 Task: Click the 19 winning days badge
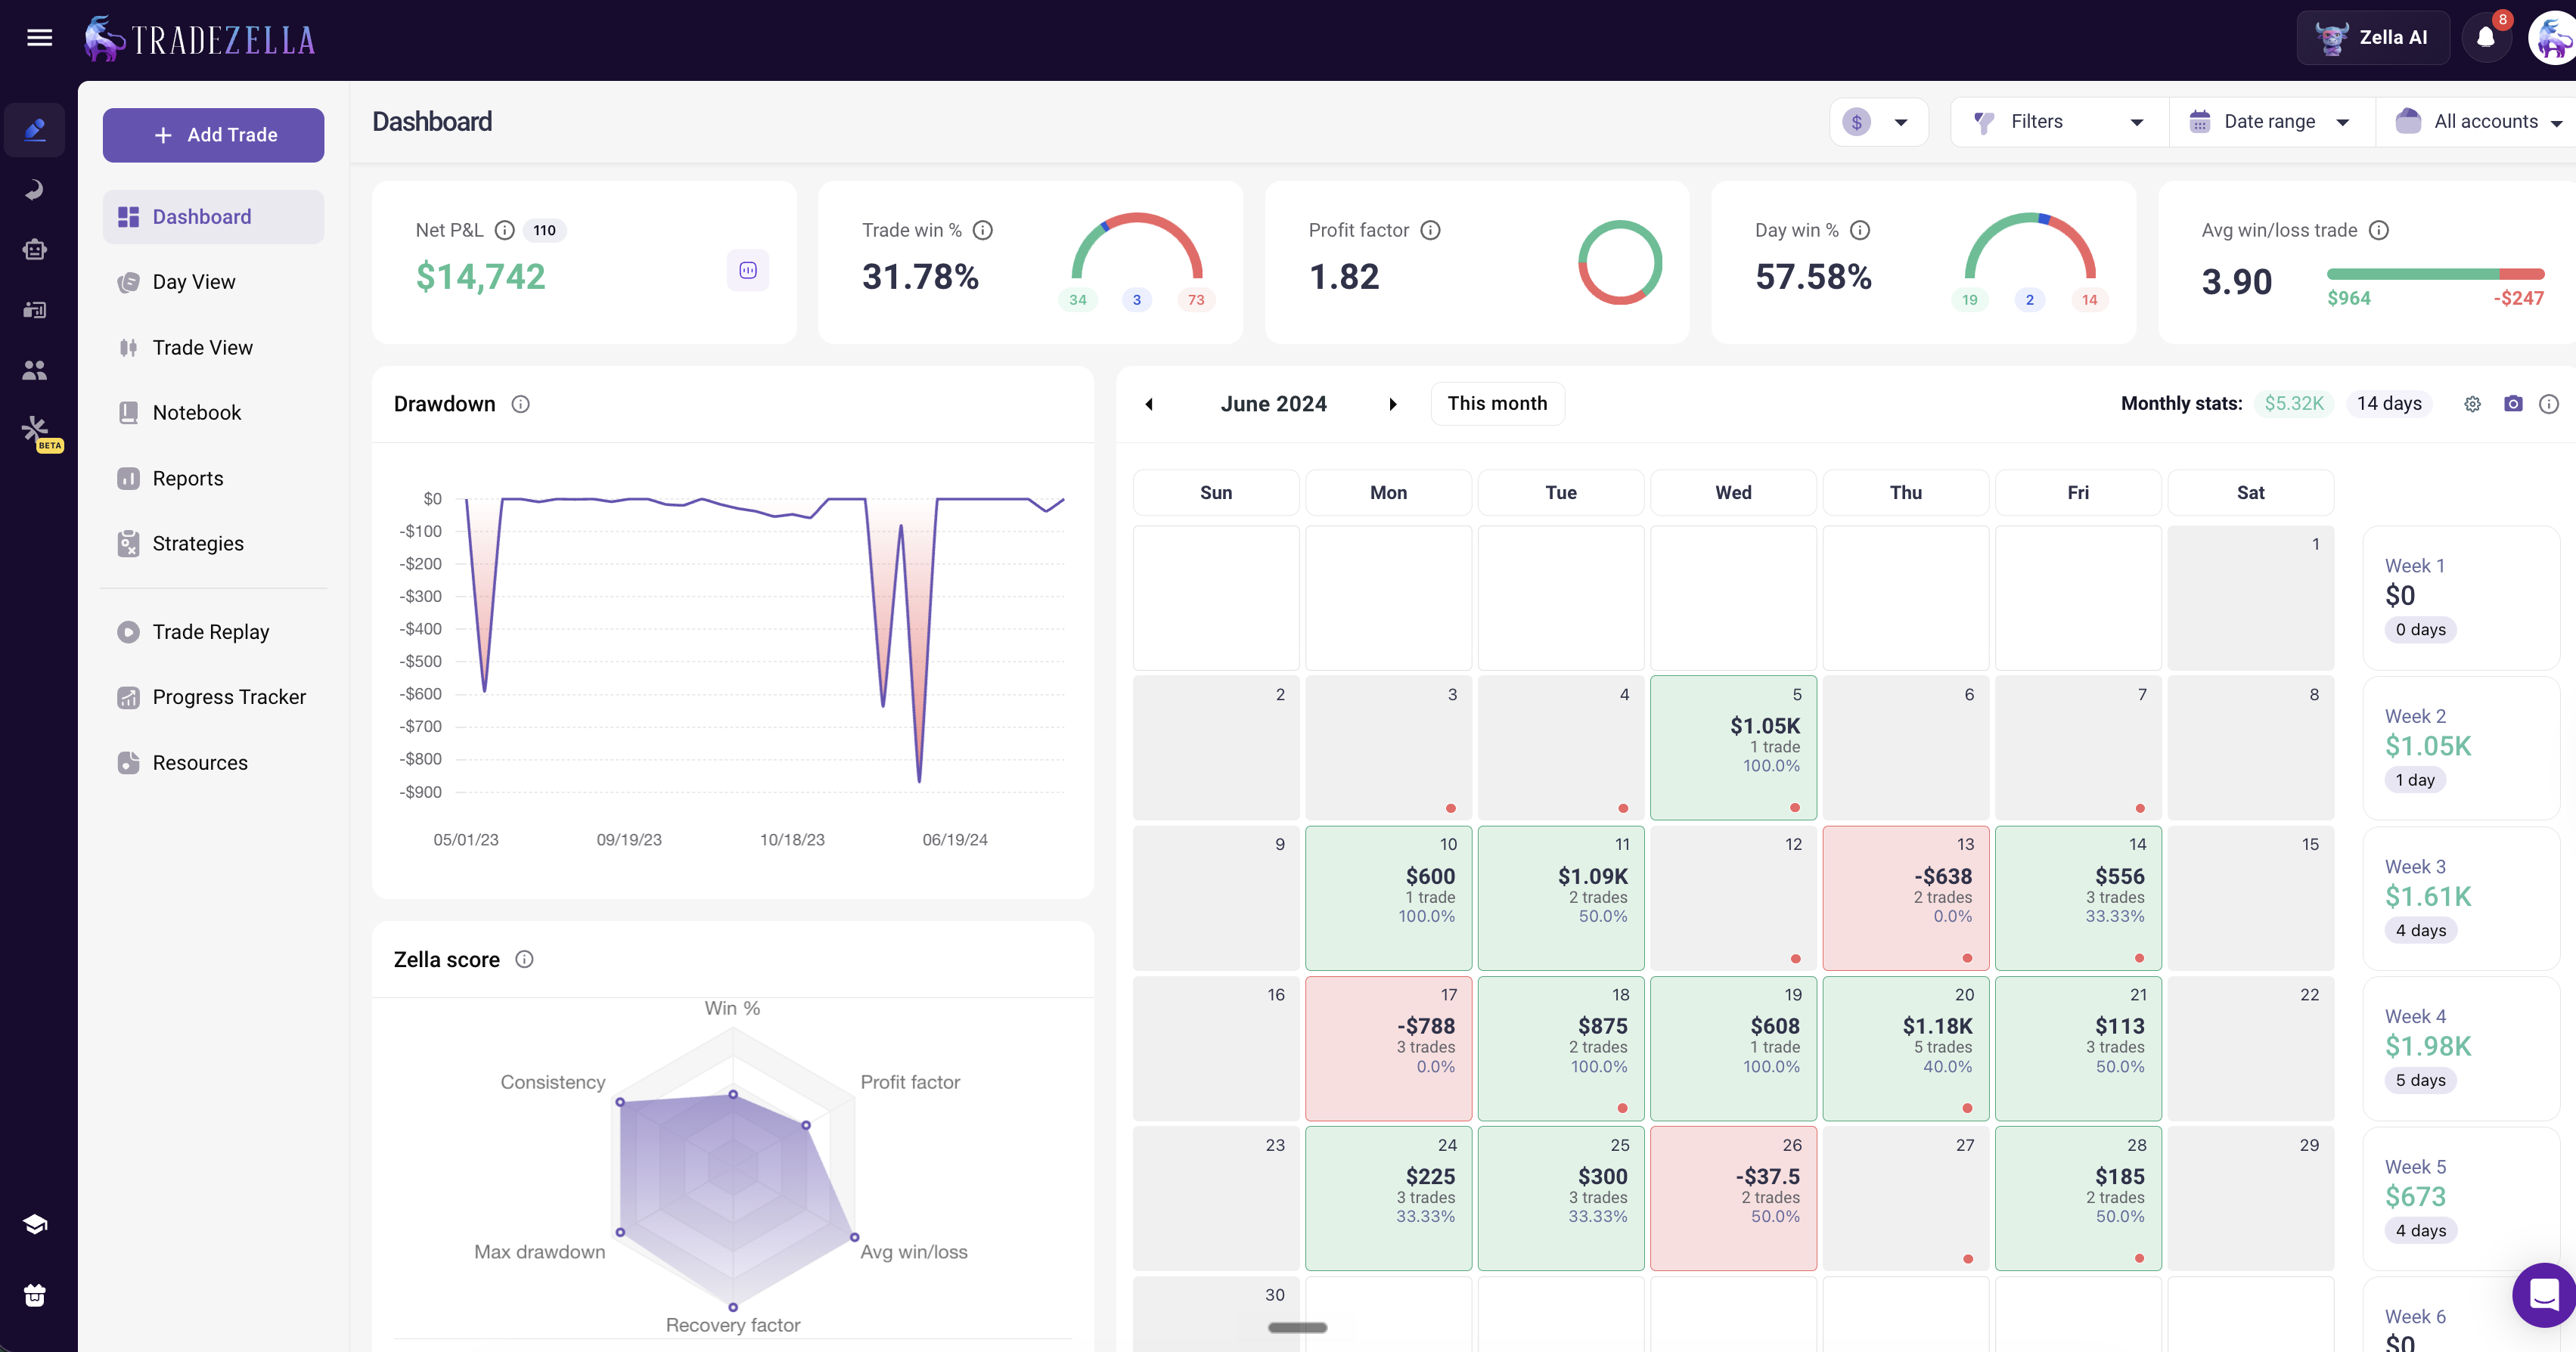click(x=1970, y=300)
